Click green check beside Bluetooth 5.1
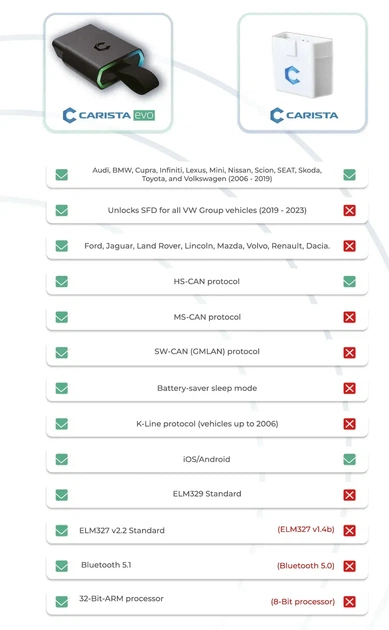This screenshot has width=389, height=630. pyautogui.click(x=61, y=566)
